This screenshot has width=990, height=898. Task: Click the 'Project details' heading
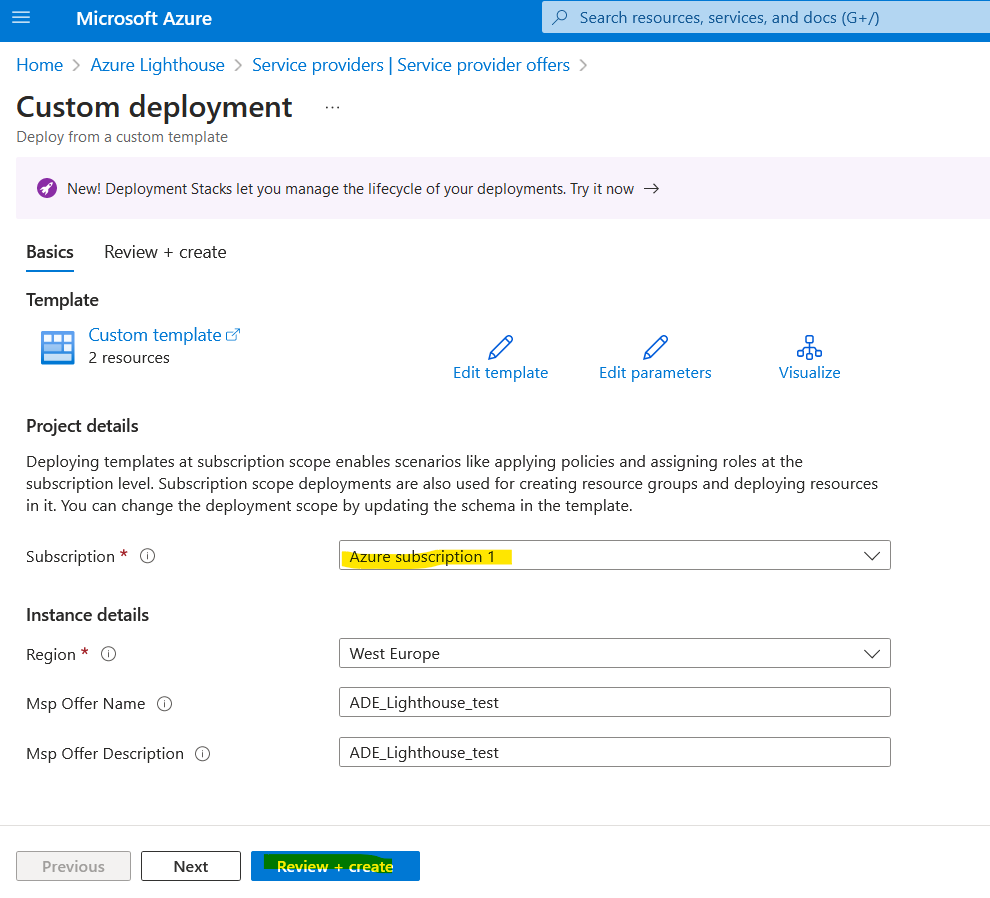(82, 426)
